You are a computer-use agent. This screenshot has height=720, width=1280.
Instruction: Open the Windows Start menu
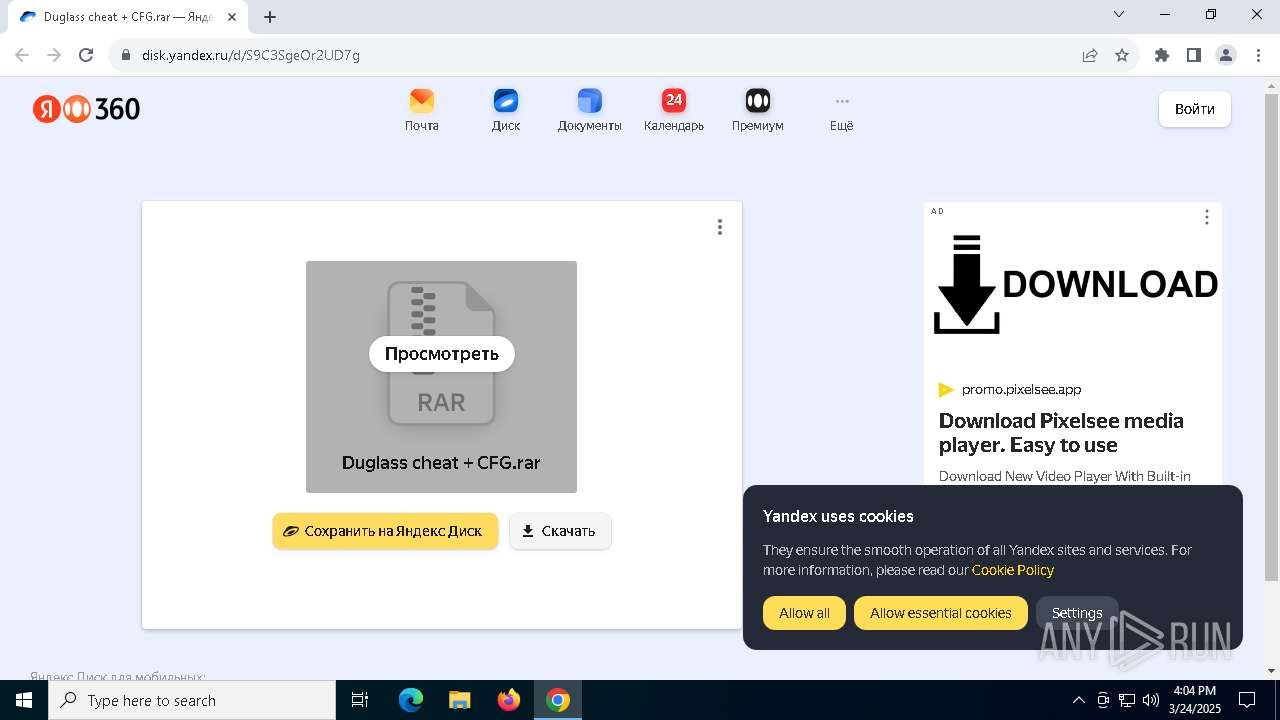coord(24,700)
